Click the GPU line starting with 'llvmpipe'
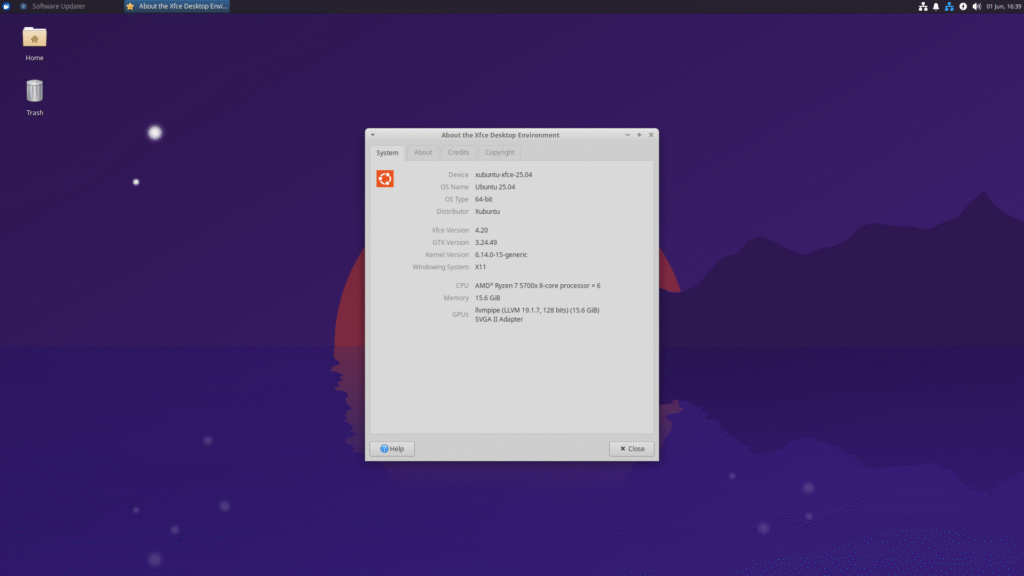Screen dimensions: 1024x576 537,310
